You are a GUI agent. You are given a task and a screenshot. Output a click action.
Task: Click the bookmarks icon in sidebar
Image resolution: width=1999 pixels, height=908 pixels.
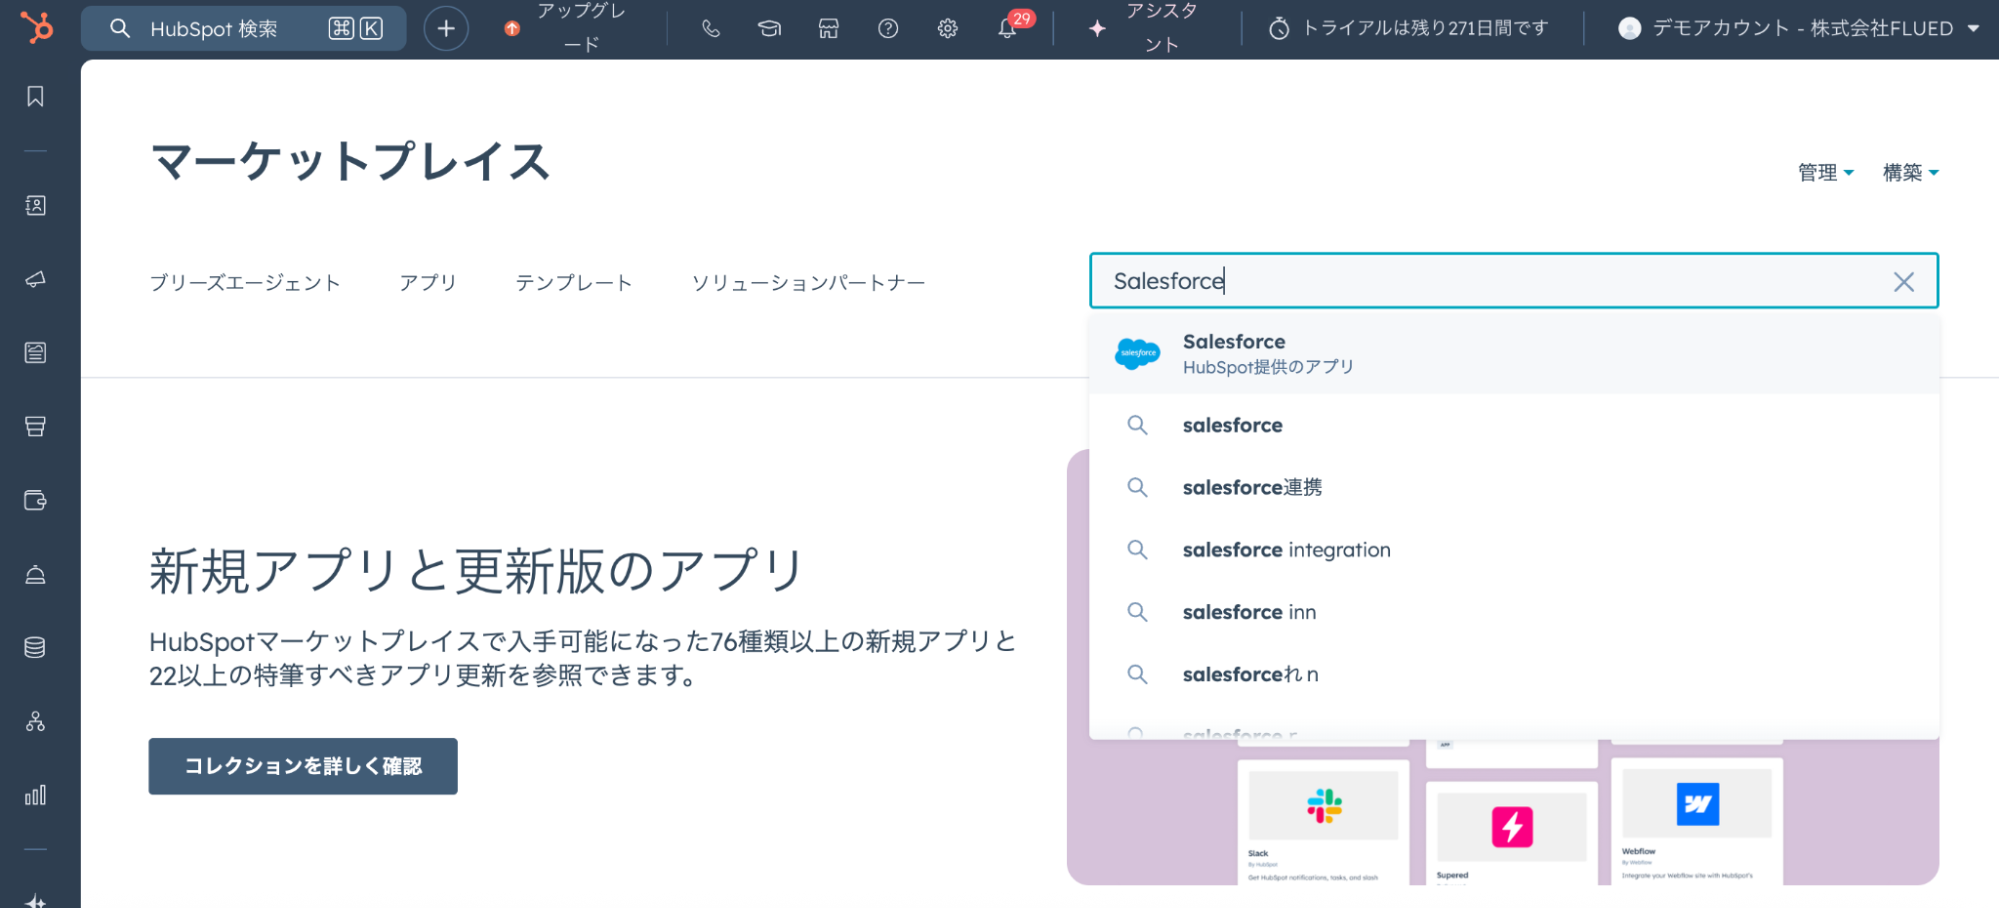pos(35,97)
